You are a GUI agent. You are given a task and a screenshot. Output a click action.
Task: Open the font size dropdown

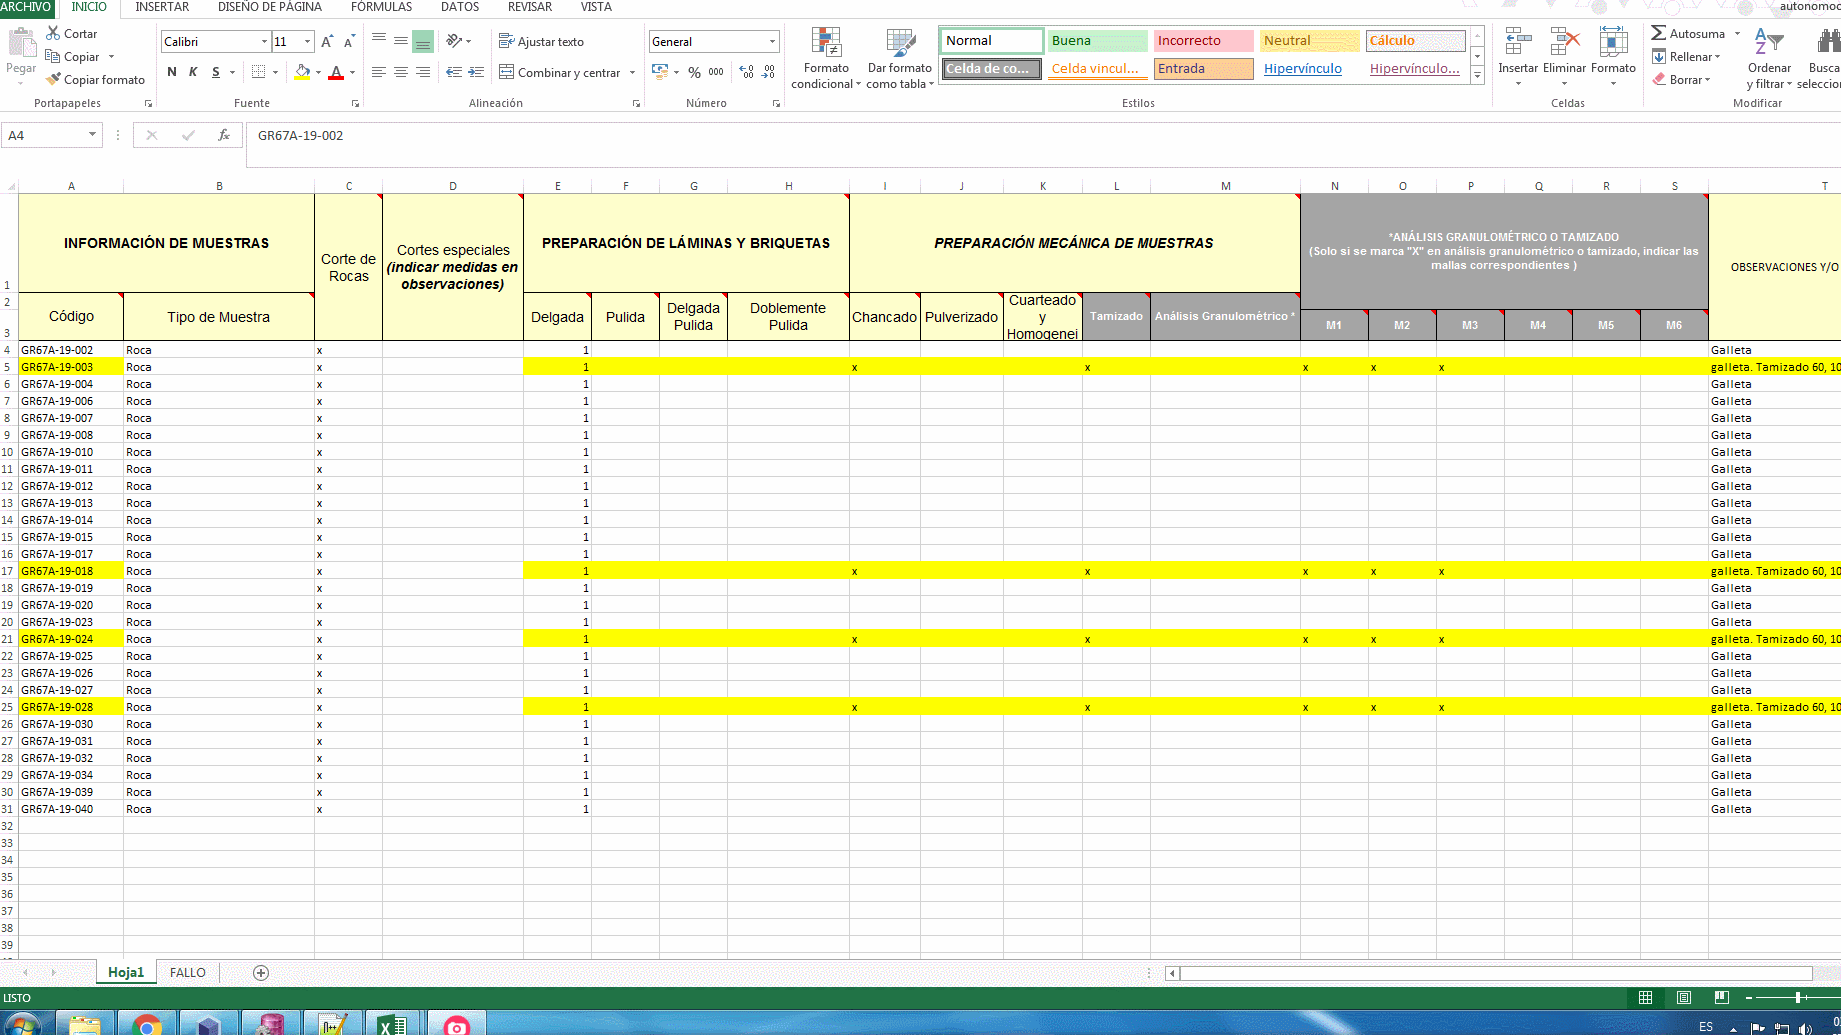click(x=307, y=41)
